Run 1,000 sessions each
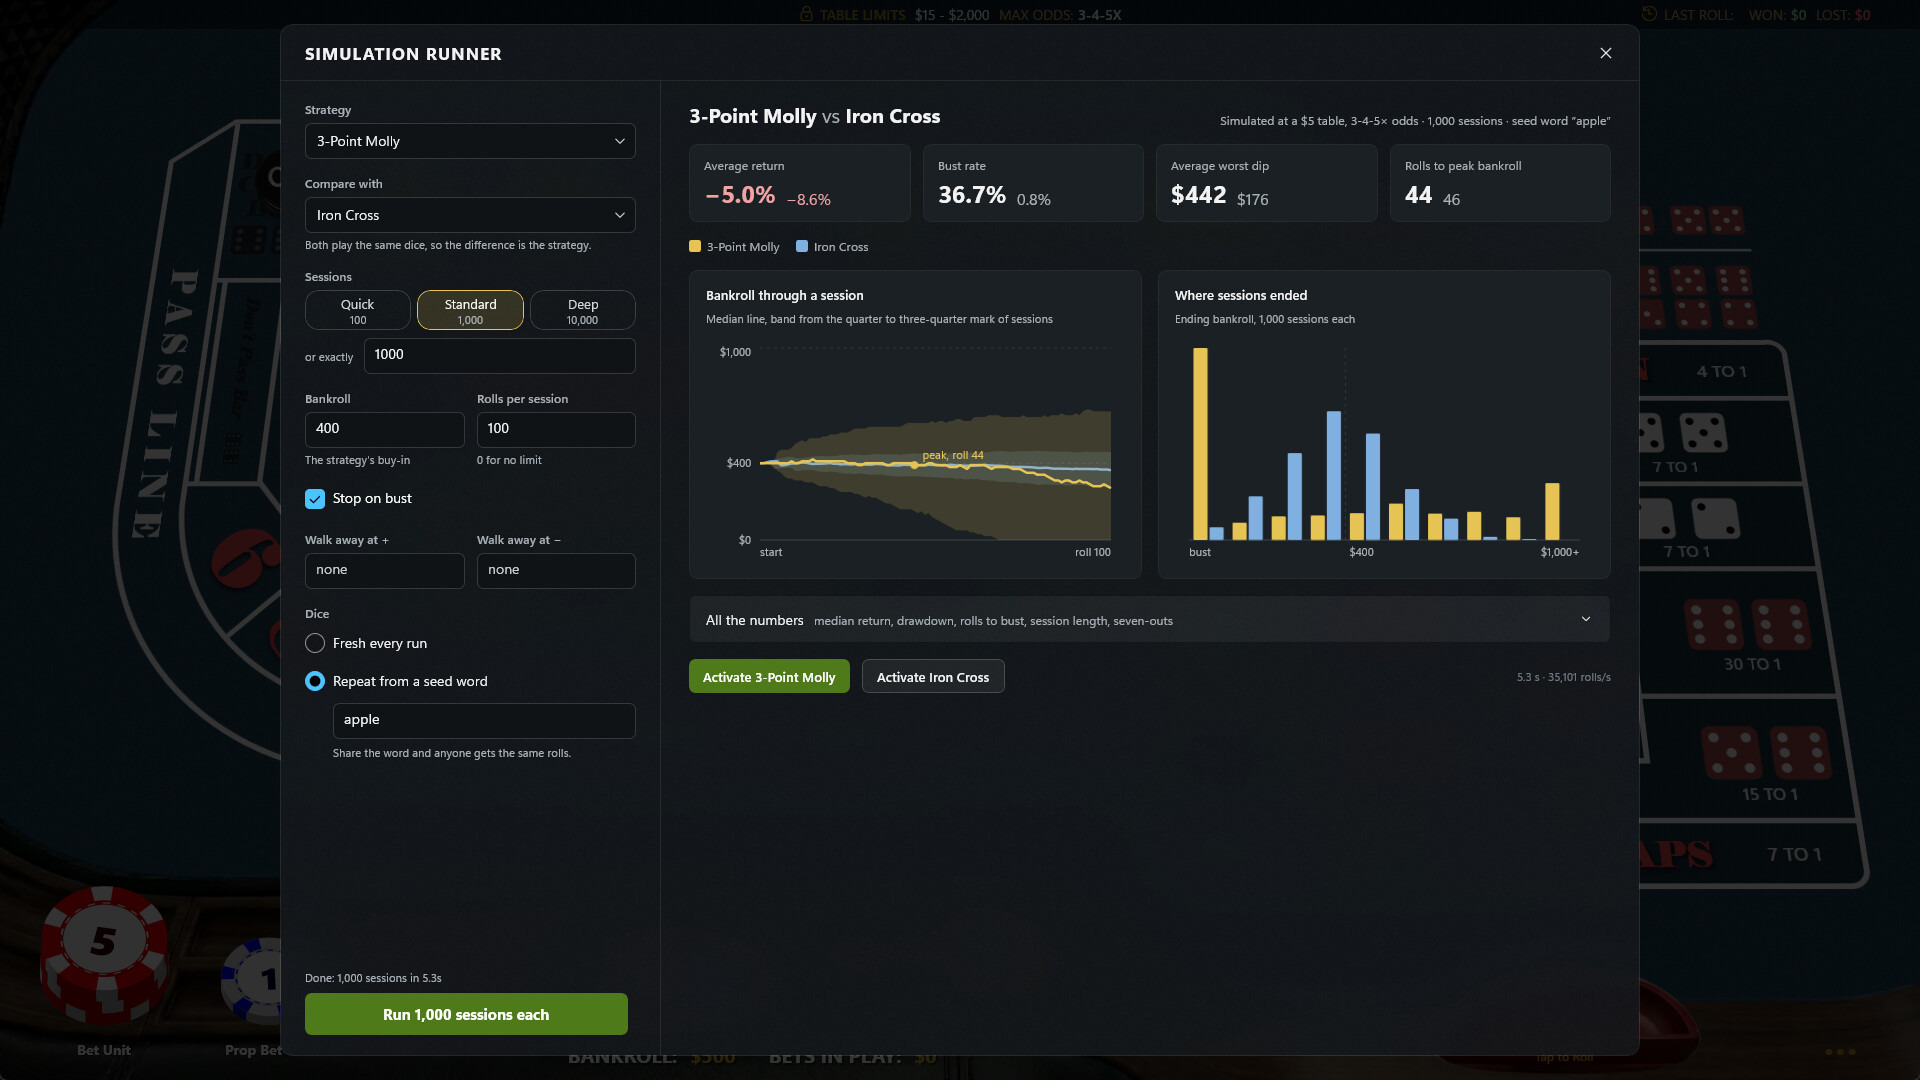Screen dimensions: 1920x1080 tap(466, 1014)
